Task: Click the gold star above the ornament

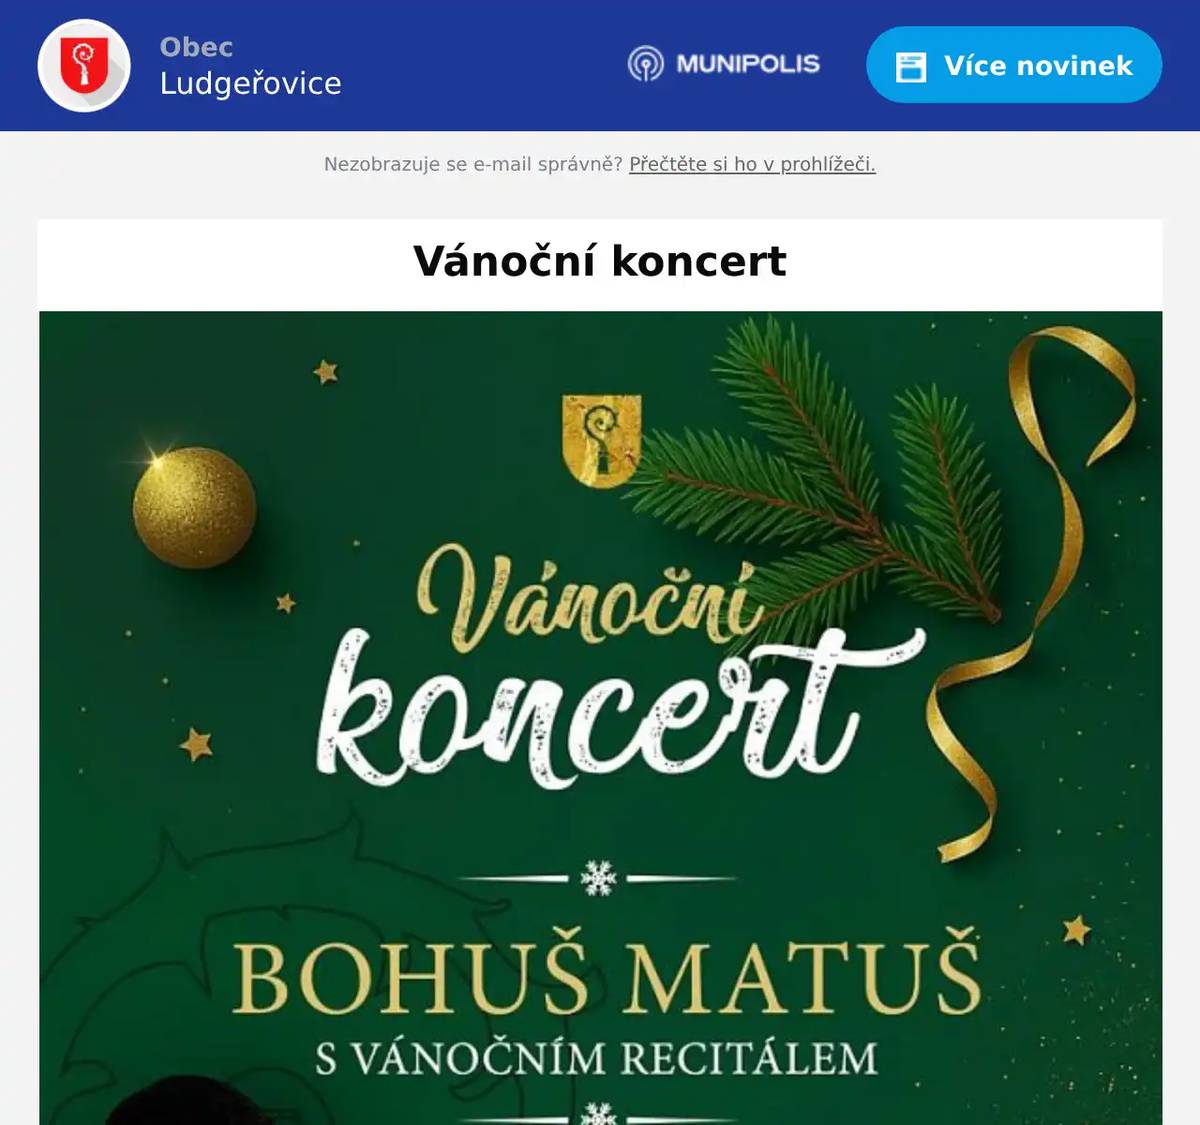Action: 326,372
